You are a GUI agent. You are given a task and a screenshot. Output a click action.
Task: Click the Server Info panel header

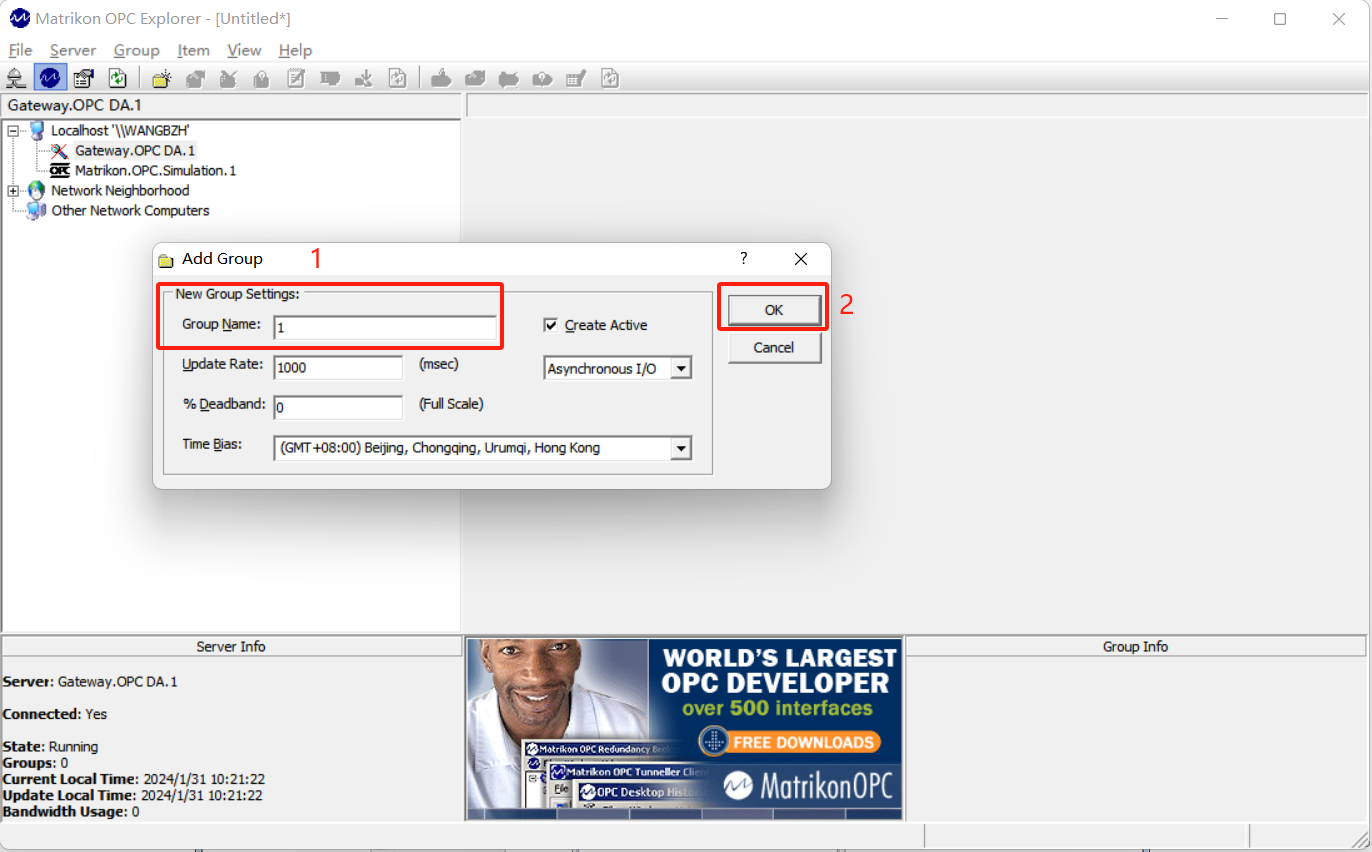pos(231,646)
